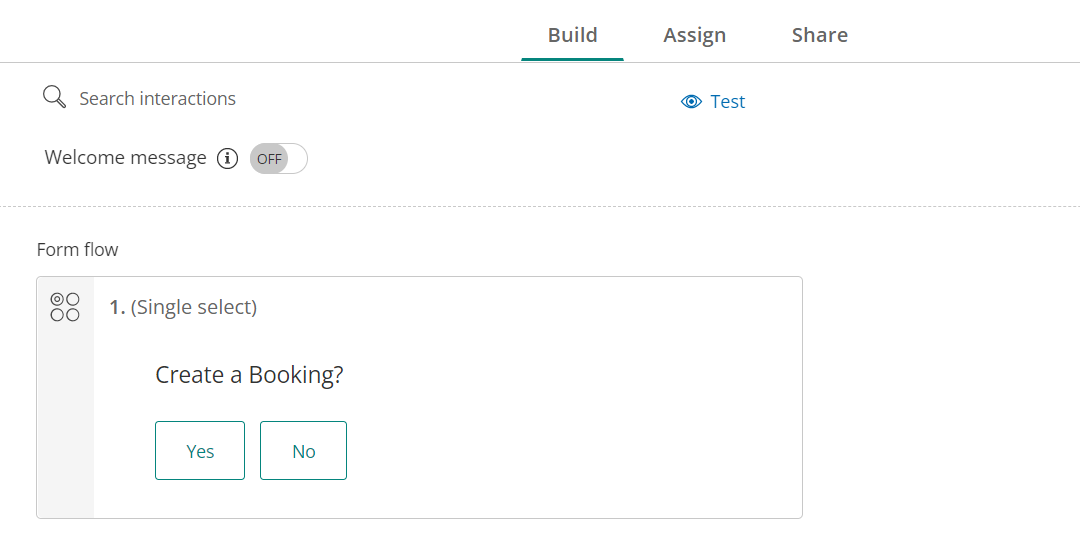Click the magnifying glass search icon
Viewport: 1080px width, 535px height.
coord(54,97)
